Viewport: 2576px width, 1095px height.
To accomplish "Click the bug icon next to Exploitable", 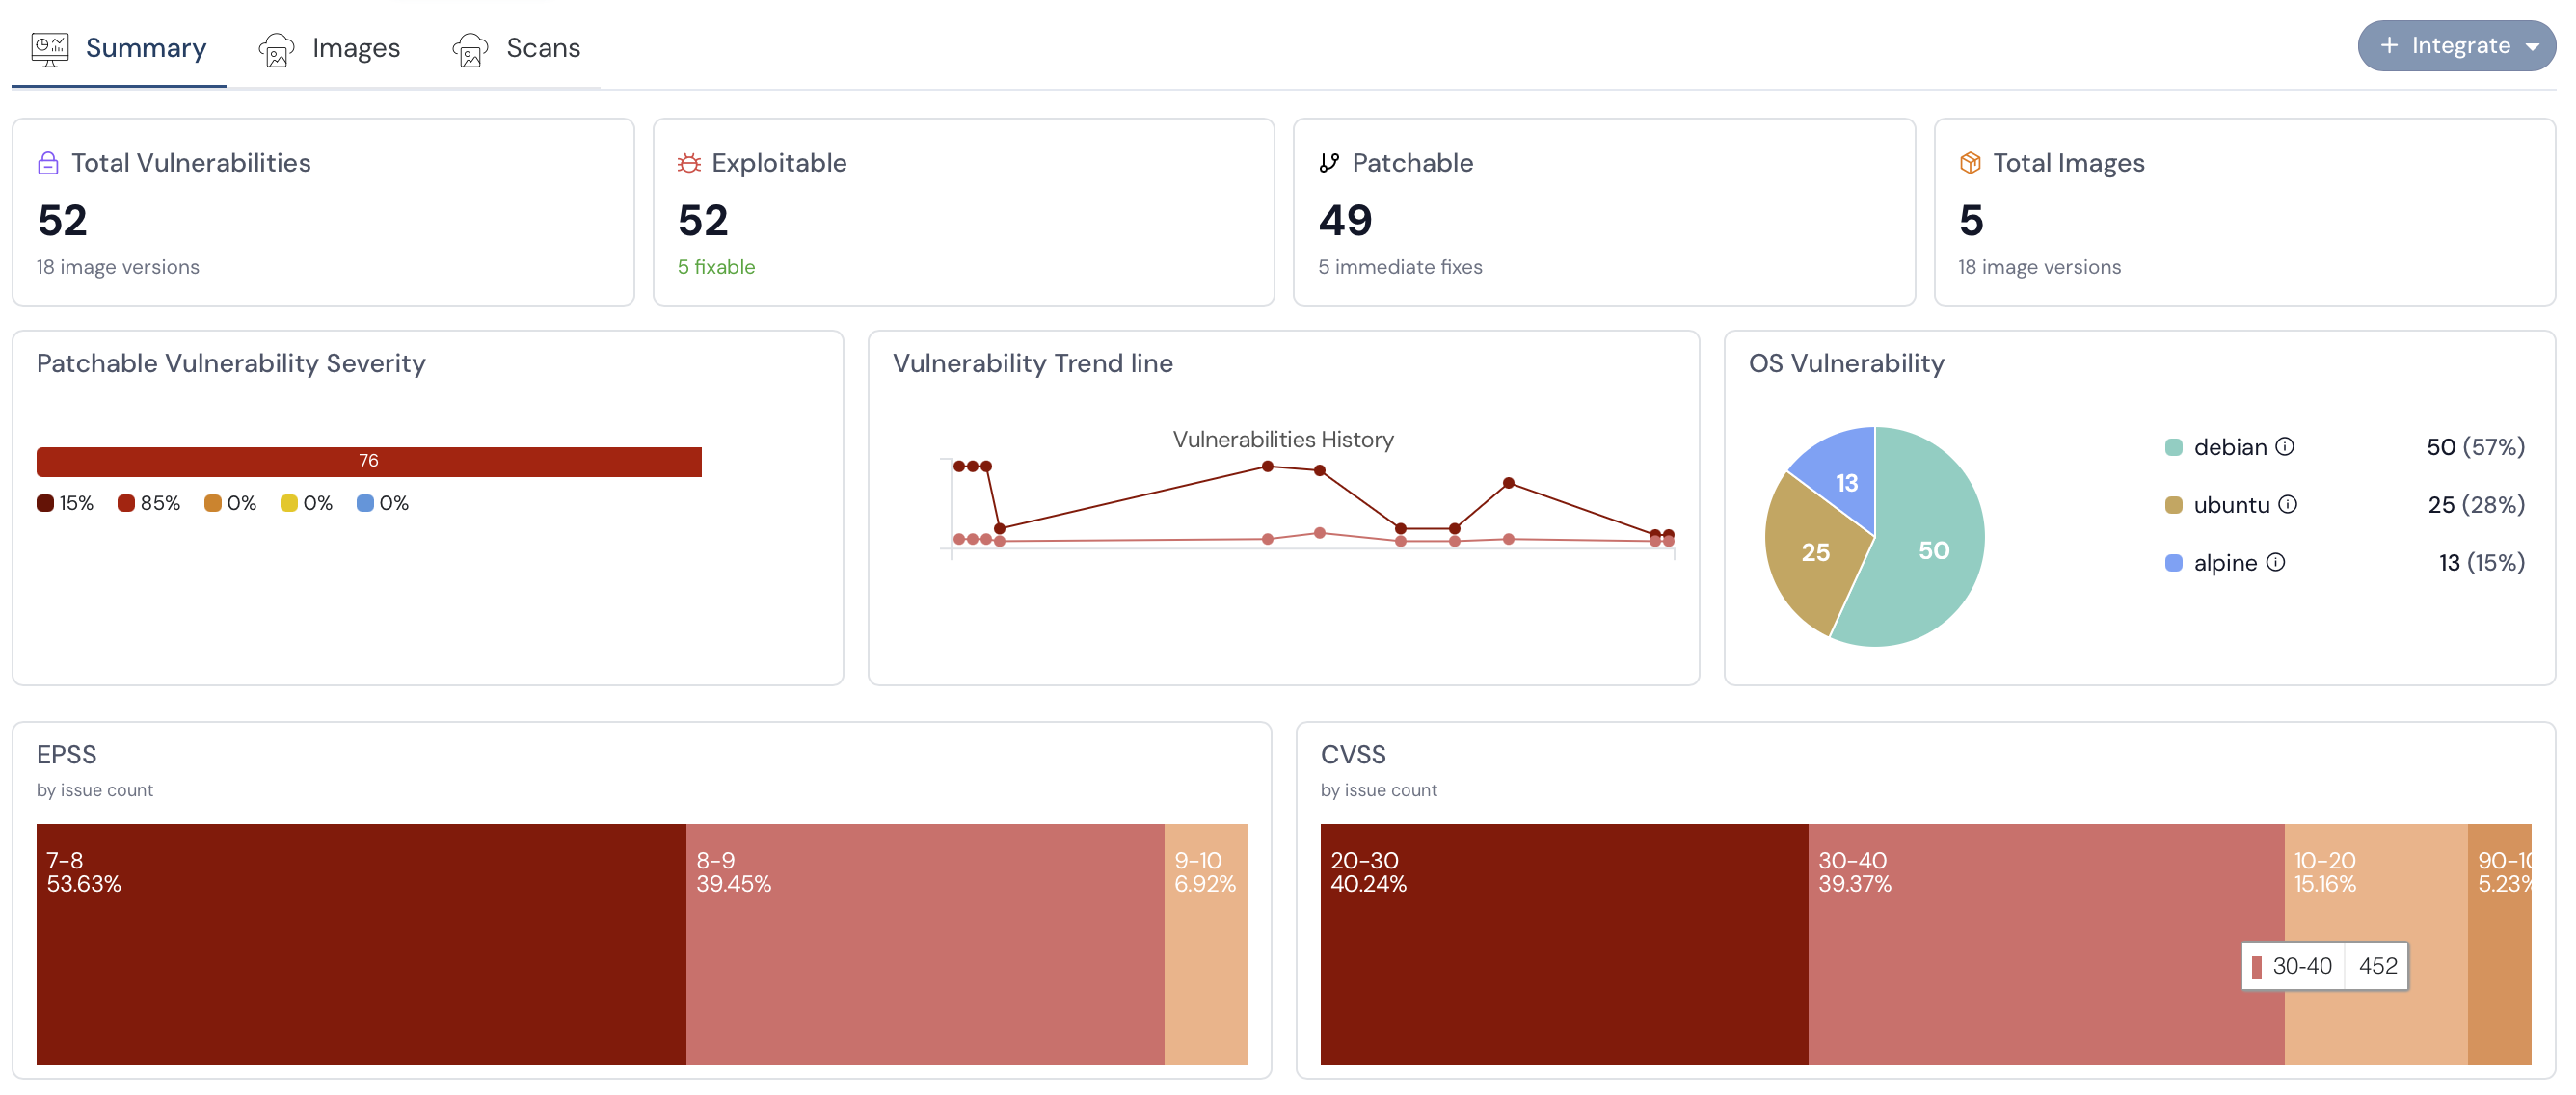I will point(689,163).
